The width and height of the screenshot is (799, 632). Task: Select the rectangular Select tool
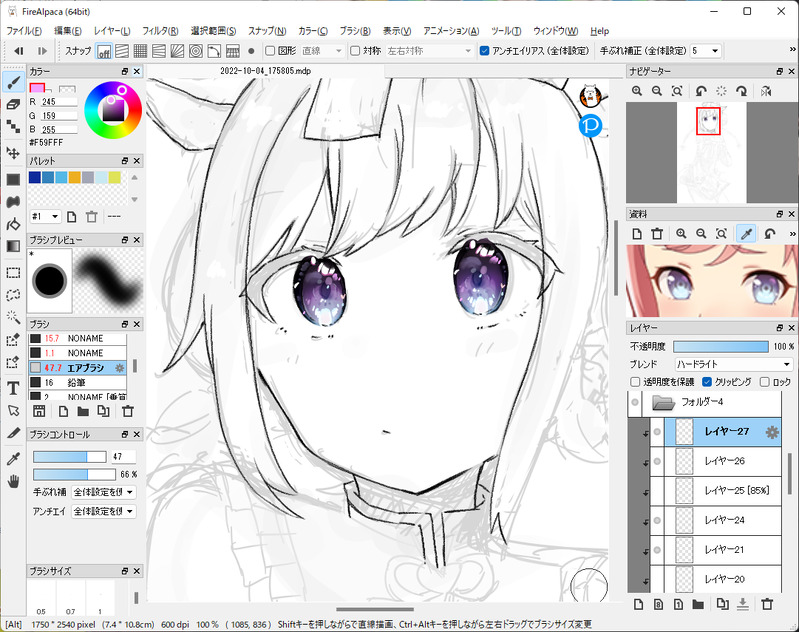tap(14, 273)
